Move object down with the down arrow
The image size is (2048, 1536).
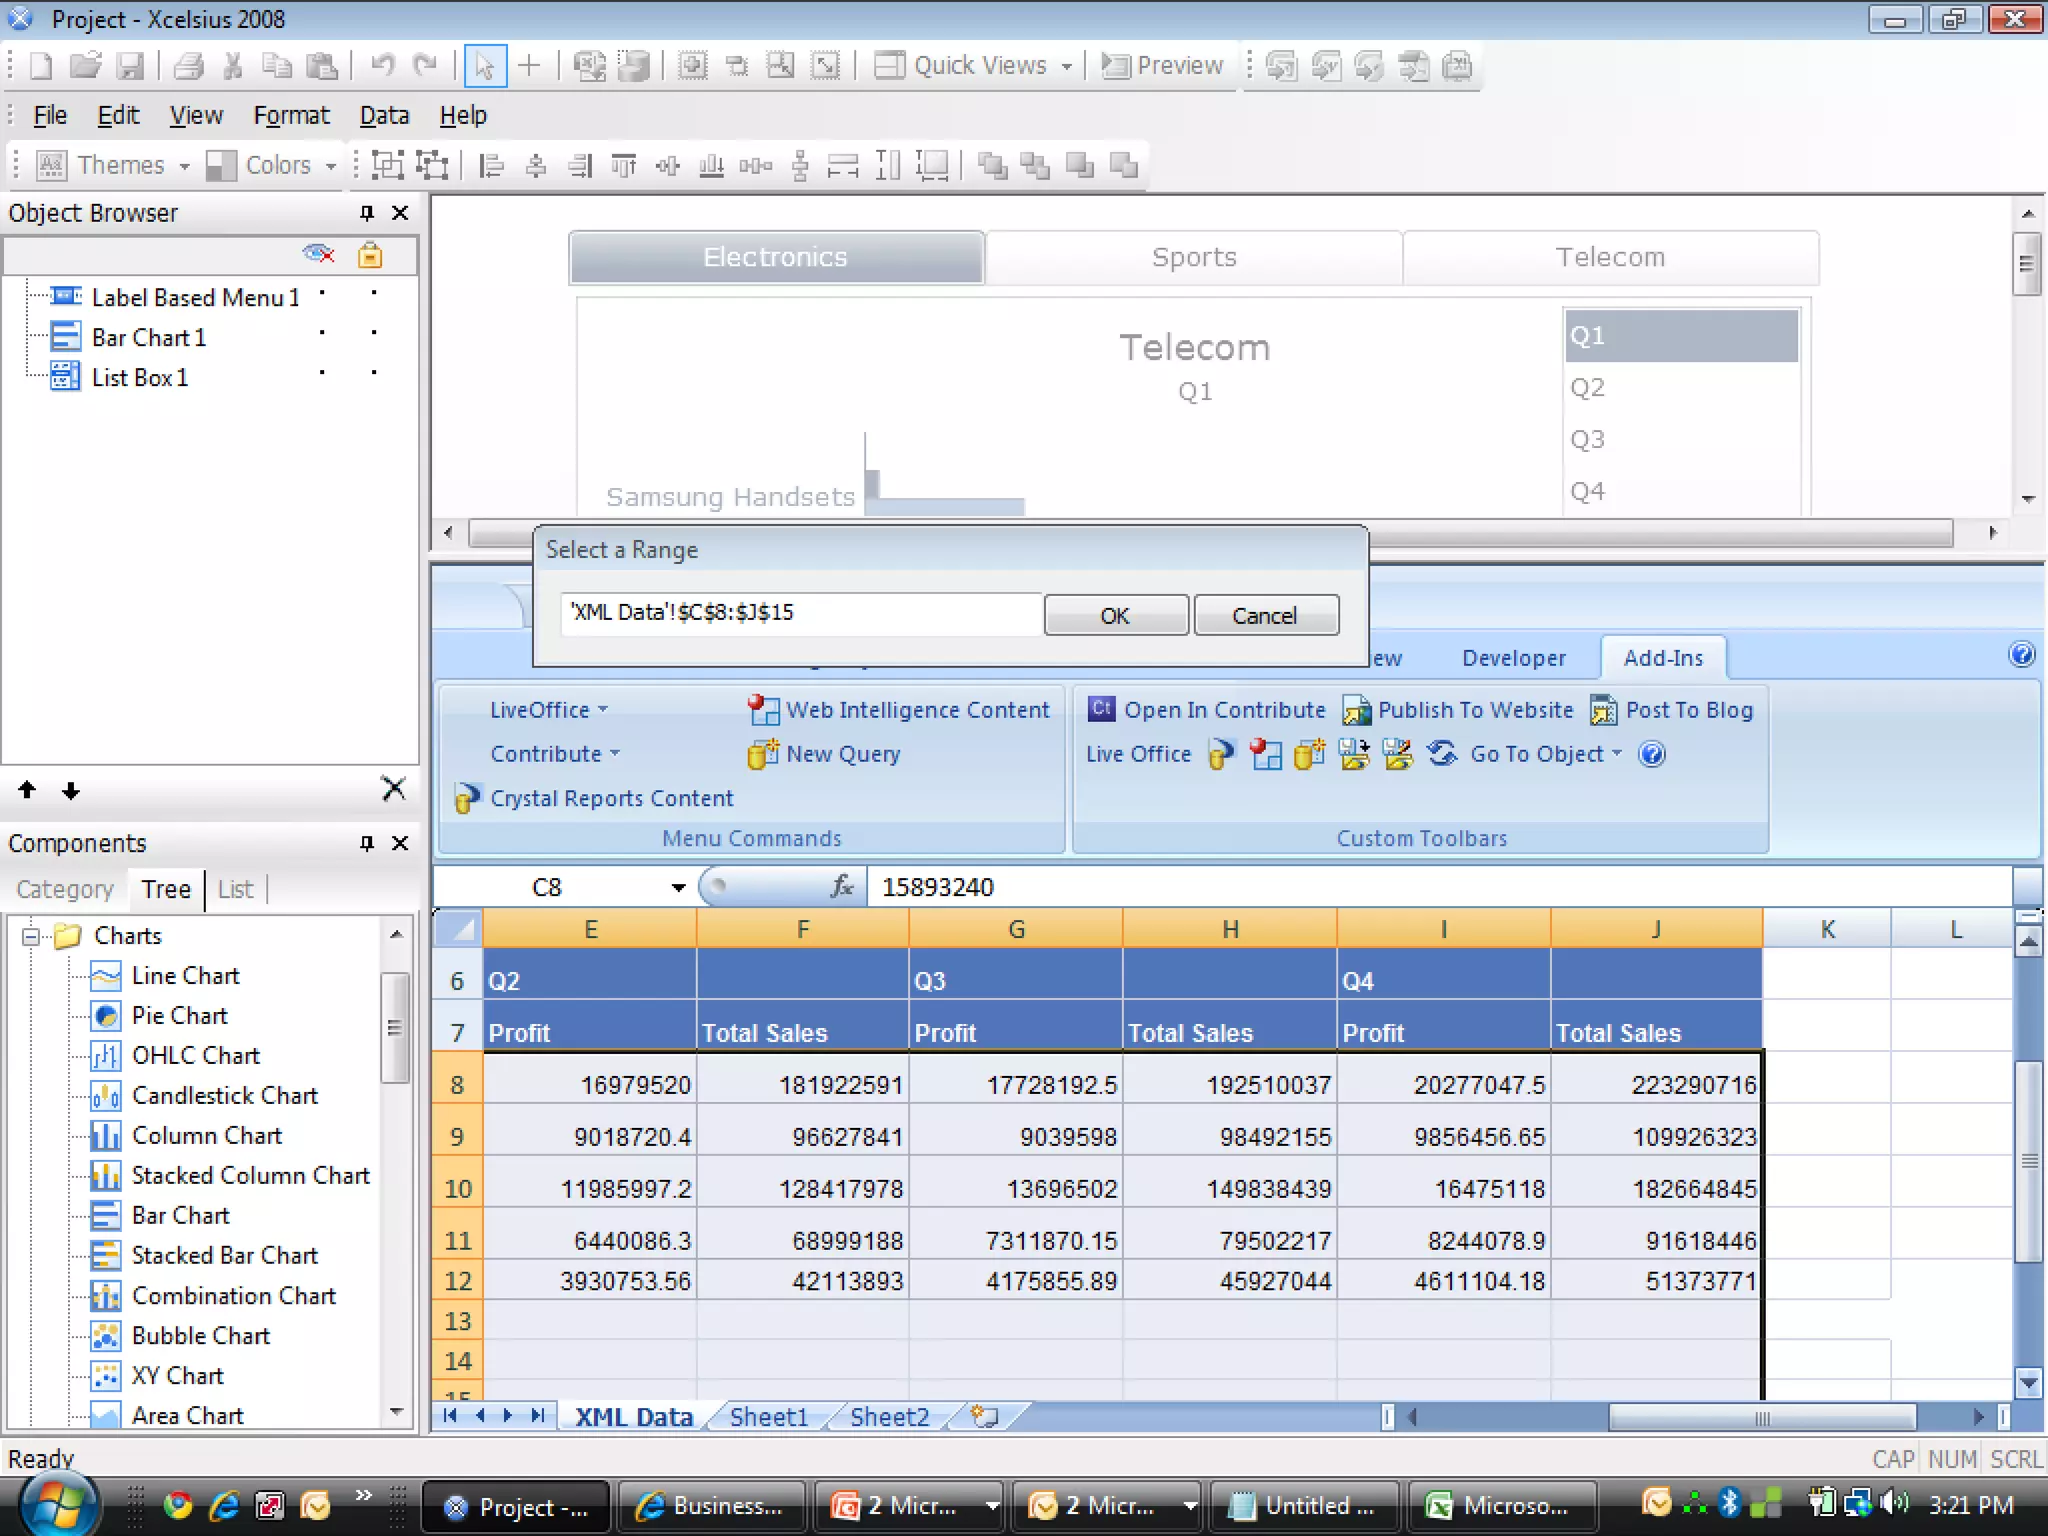coord(70,791)
